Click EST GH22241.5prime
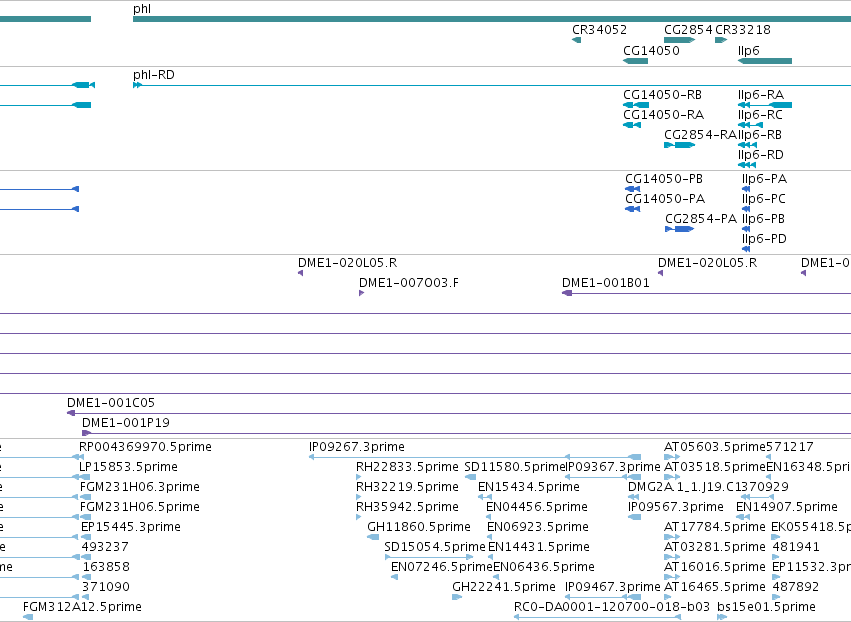This screenshot has height=622, width=851. 504,587
